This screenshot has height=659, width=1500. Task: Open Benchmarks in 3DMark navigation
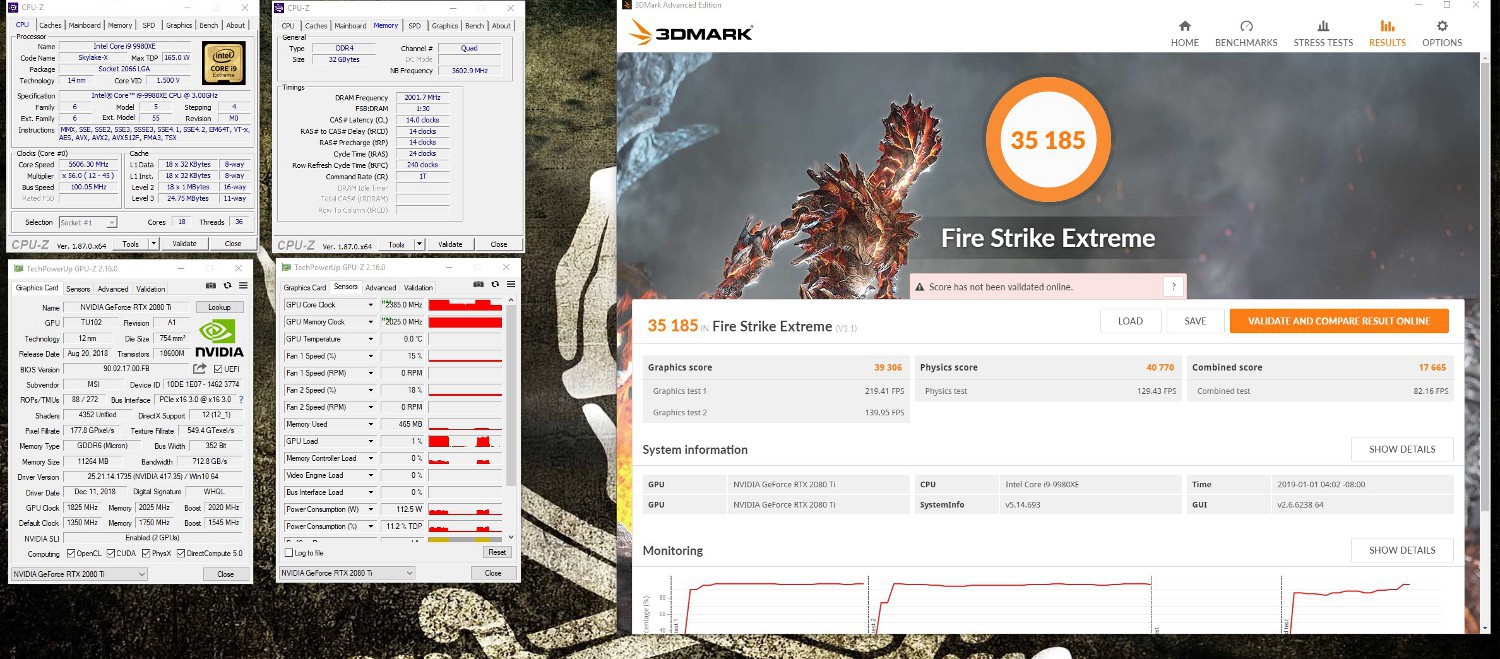pos(1246,33)
